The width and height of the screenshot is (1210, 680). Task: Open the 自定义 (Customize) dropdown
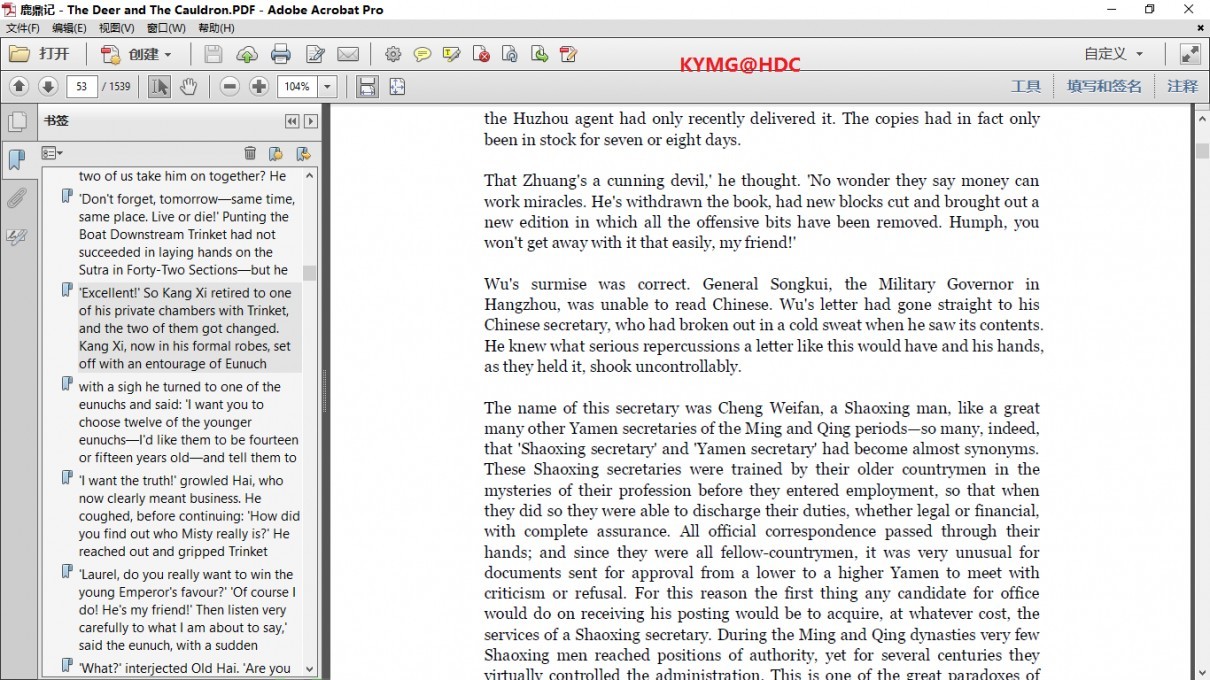coord(1113,54)
